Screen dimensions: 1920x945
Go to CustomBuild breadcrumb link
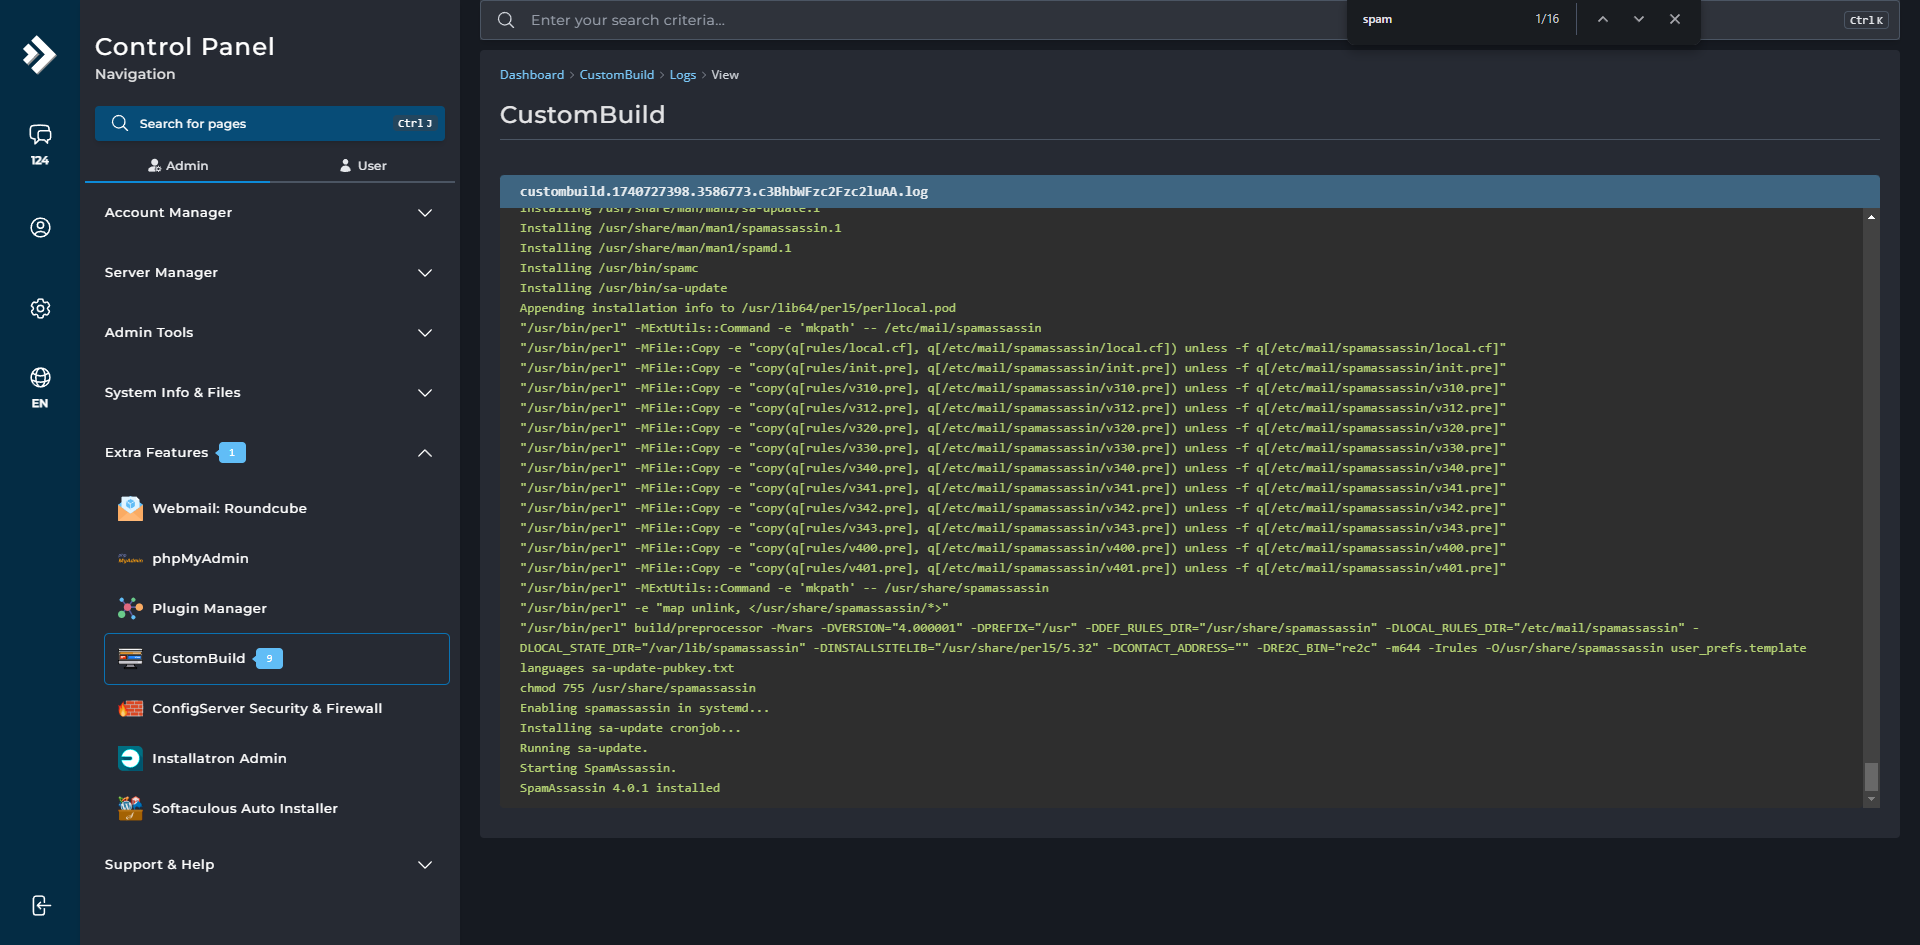pyautogui.click(x=617, y=75)
